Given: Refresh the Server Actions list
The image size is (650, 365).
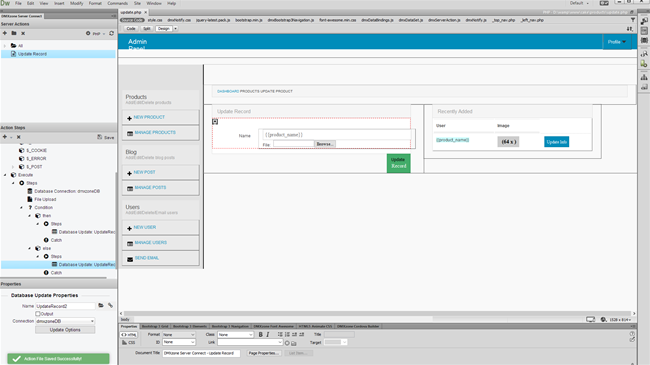Looking at the screenshot, I should (x=112, y=33).
